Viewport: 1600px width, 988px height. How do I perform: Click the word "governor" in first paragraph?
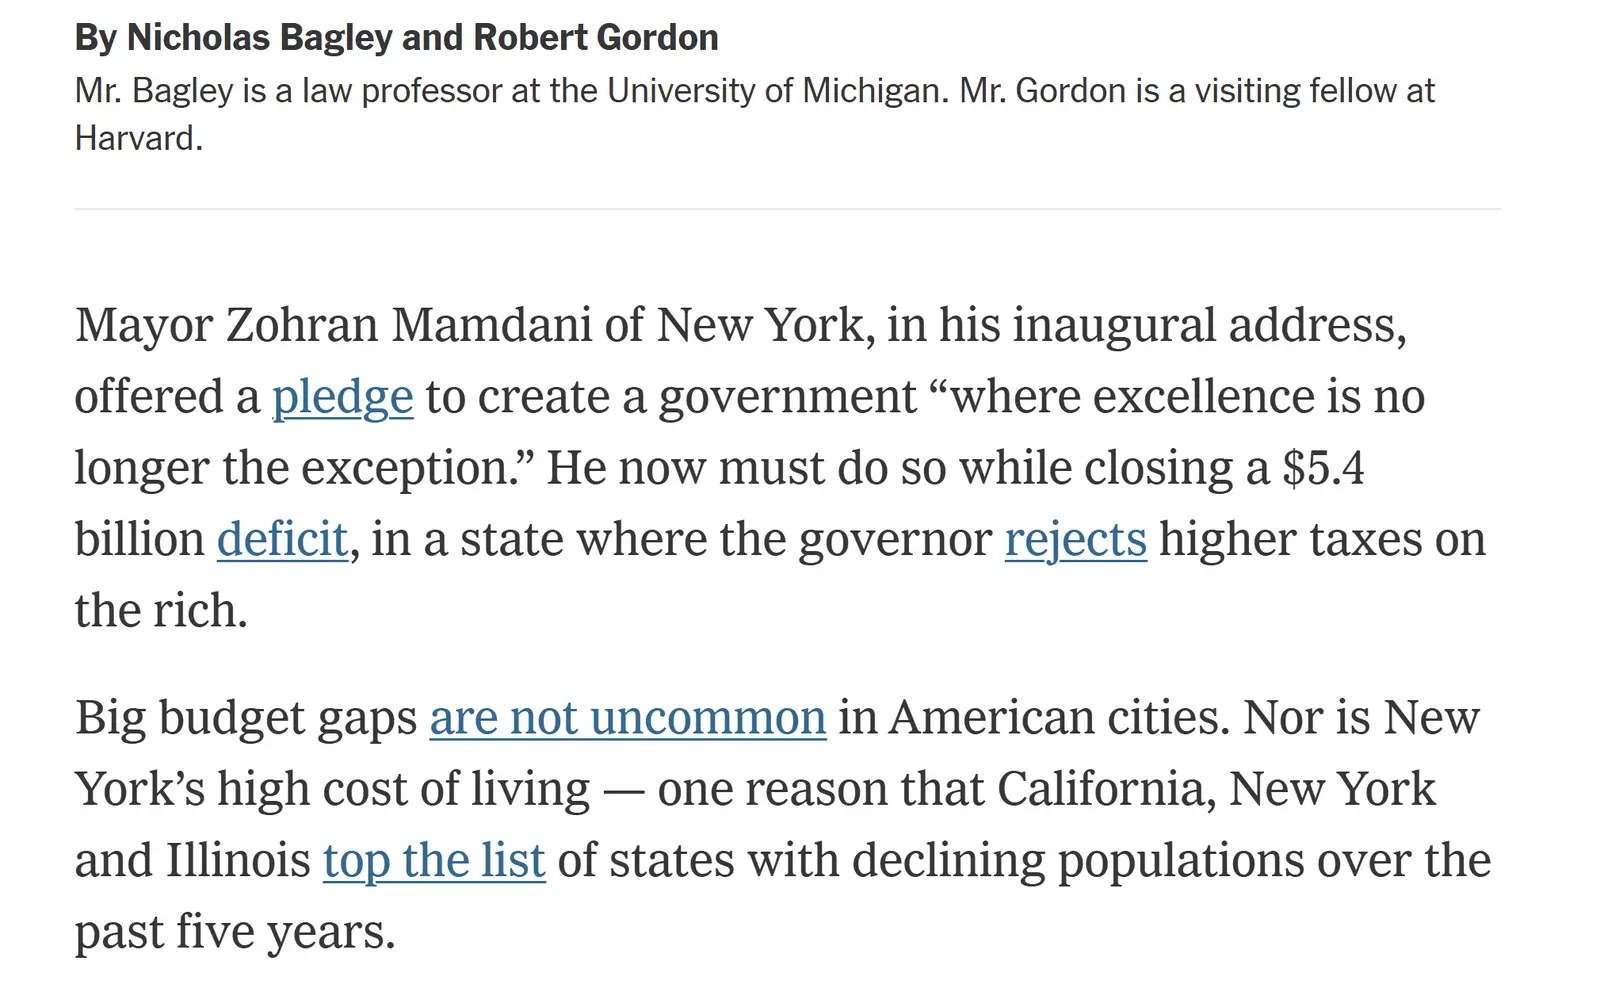click(x=895, y=540)
